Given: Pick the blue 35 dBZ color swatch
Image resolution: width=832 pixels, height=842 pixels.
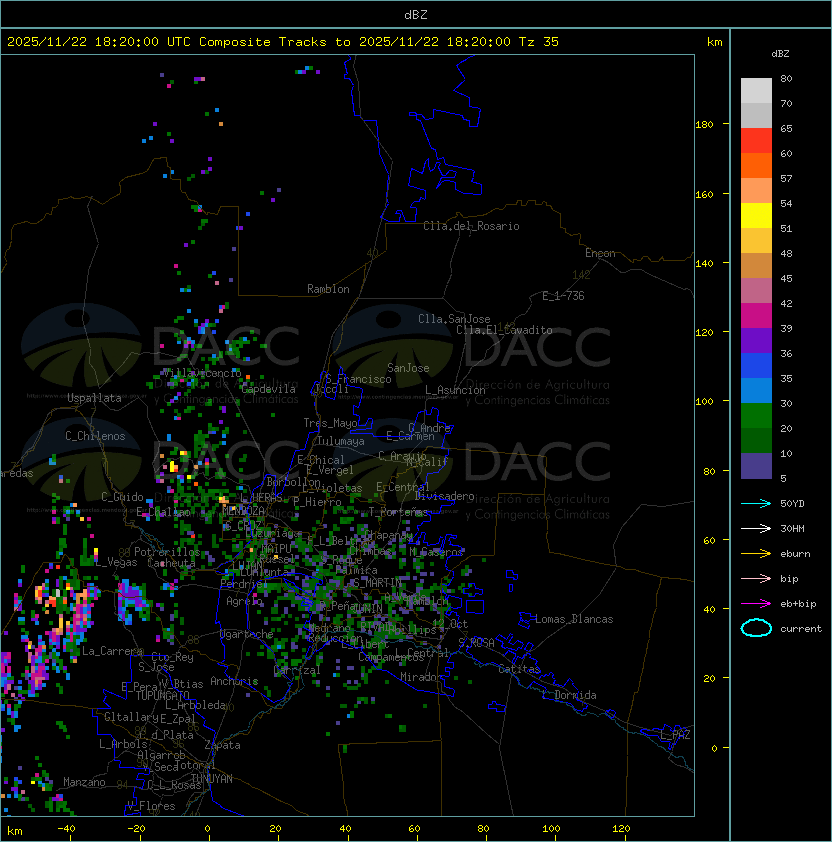Looking at the screenshot, I should 756,365.
